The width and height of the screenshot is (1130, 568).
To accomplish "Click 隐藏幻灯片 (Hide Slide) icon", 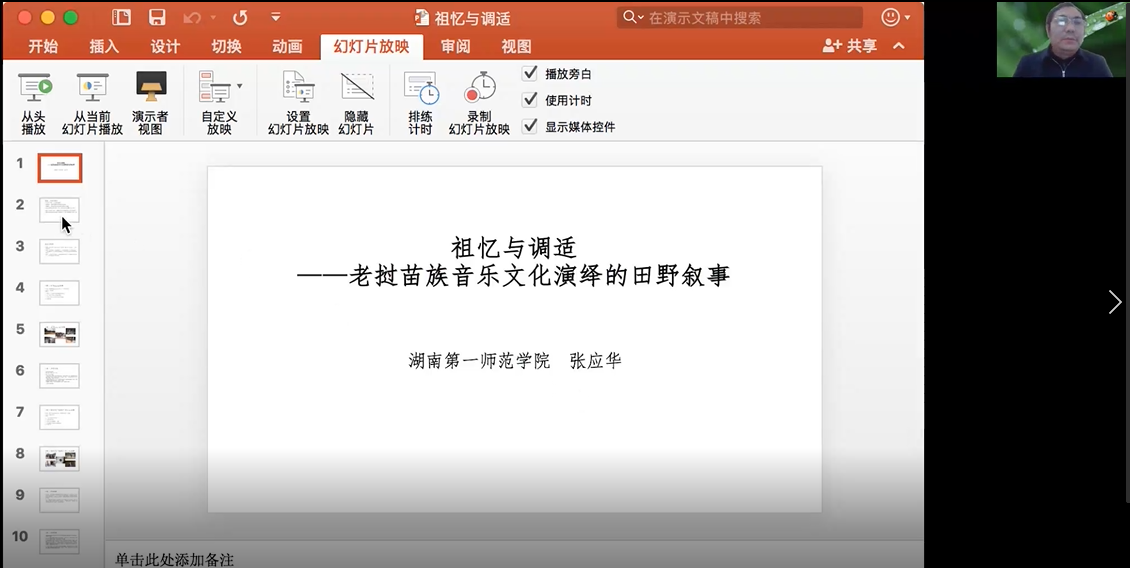I will coord(356,89).
